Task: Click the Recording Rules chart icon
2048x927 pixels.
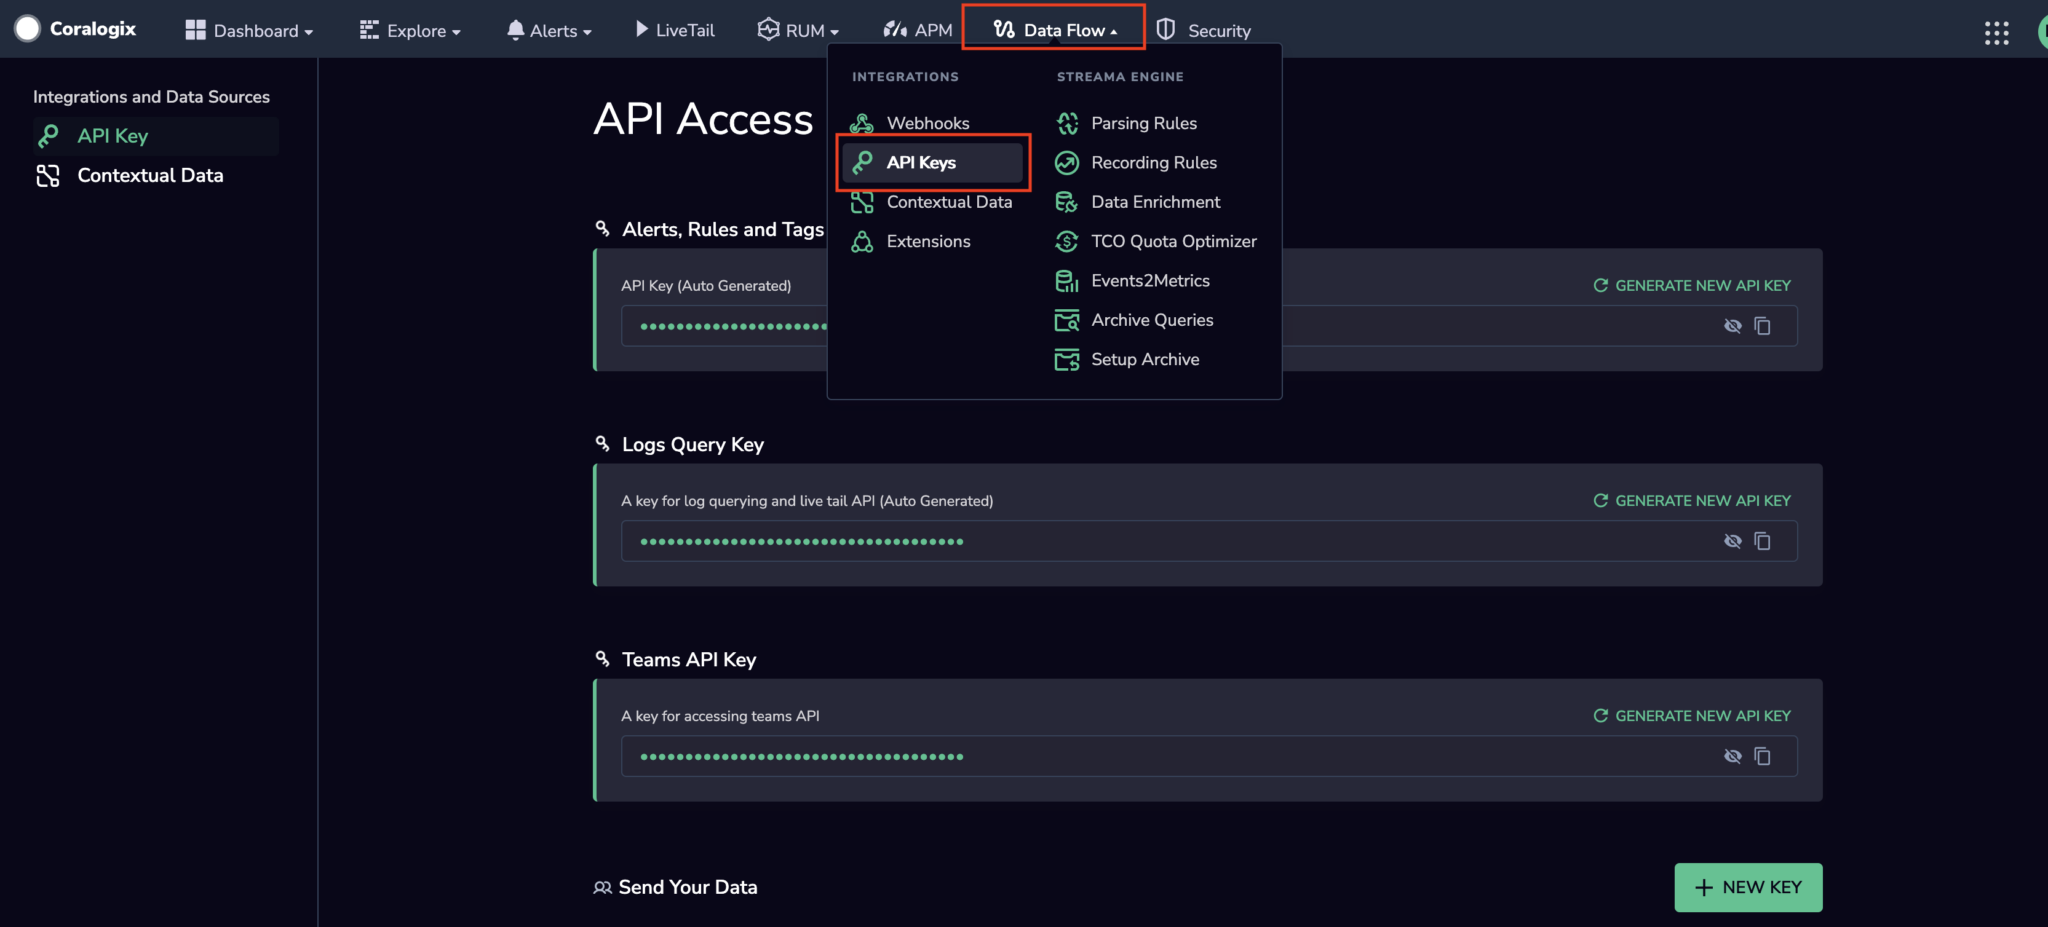Action: [1067, 162]
